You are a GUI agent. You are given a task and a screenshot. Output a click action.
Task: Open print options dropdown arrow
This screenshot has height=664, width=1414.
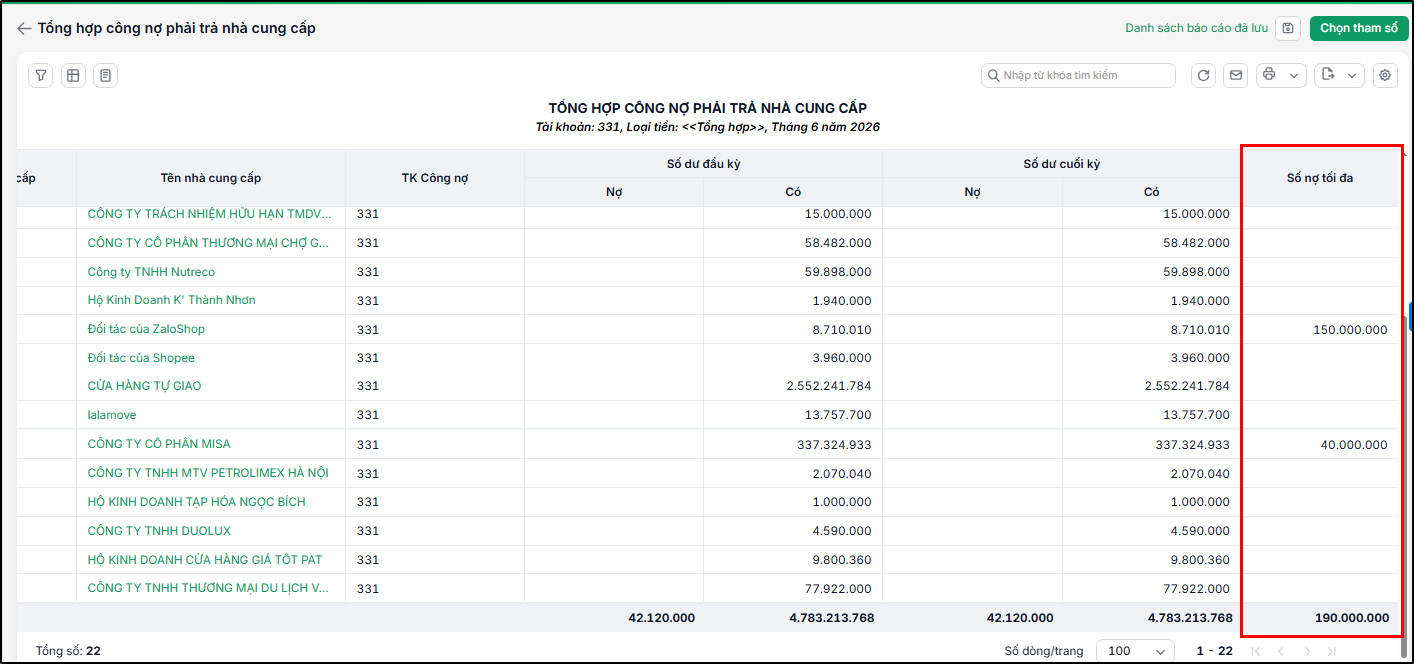coord(1295,75)
